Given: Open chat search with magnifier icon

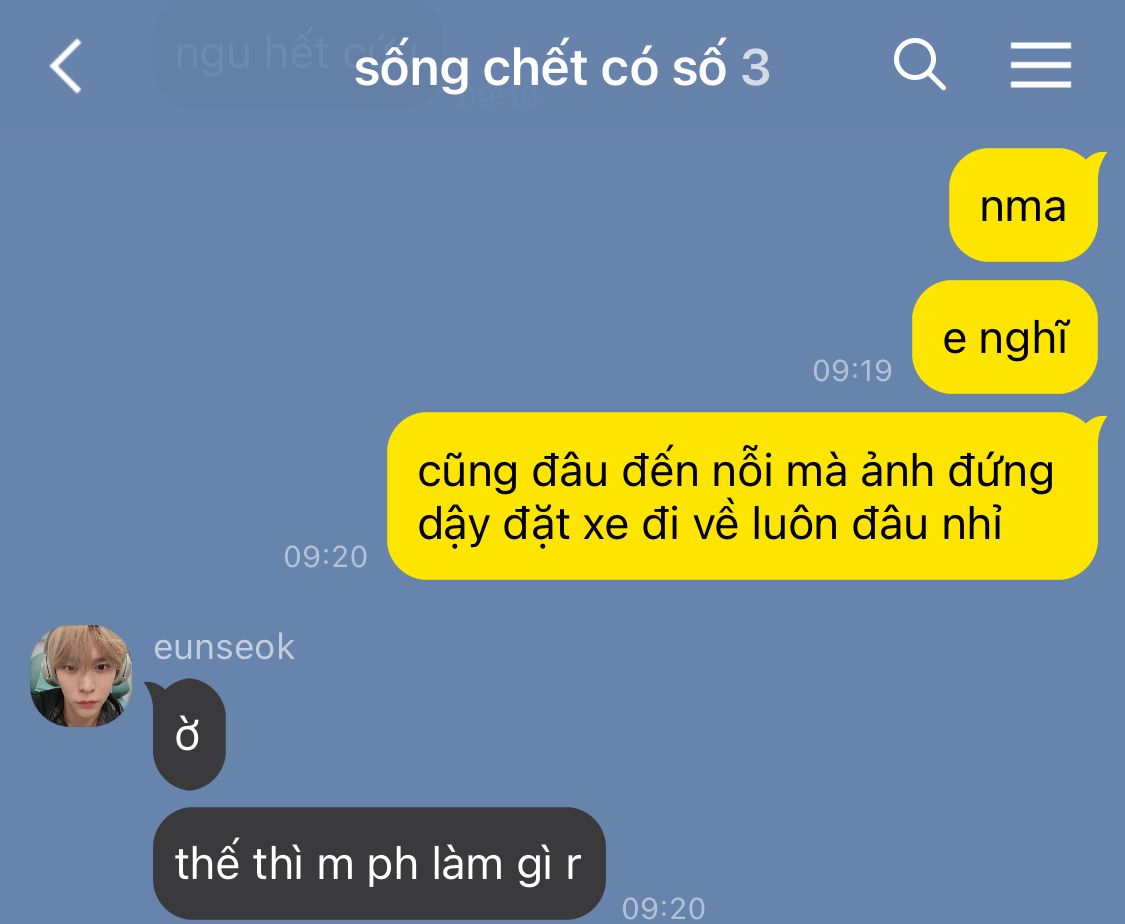Looking at the screenshot, I should pyautogui.click(x=919, y=65).
